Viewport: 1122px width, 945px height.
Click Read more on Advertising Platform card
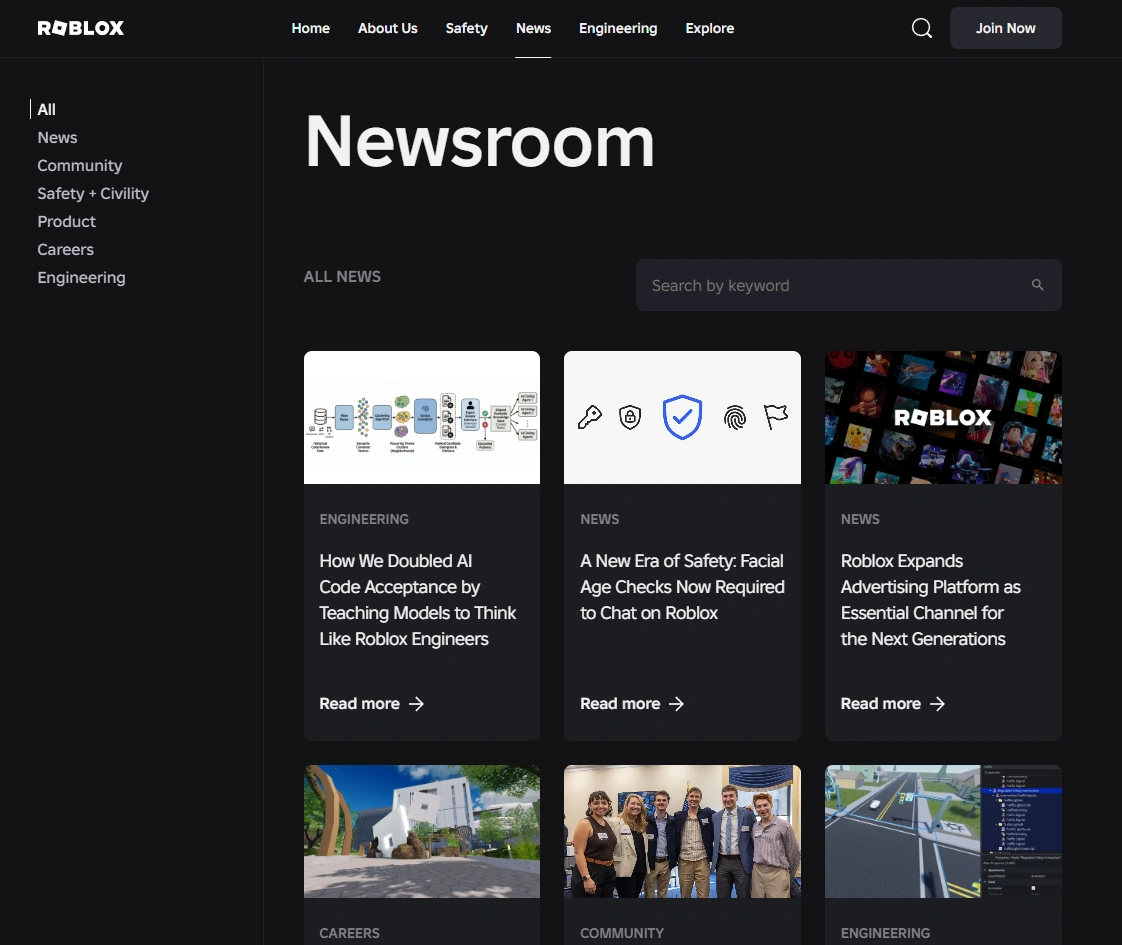coord(880,704)
